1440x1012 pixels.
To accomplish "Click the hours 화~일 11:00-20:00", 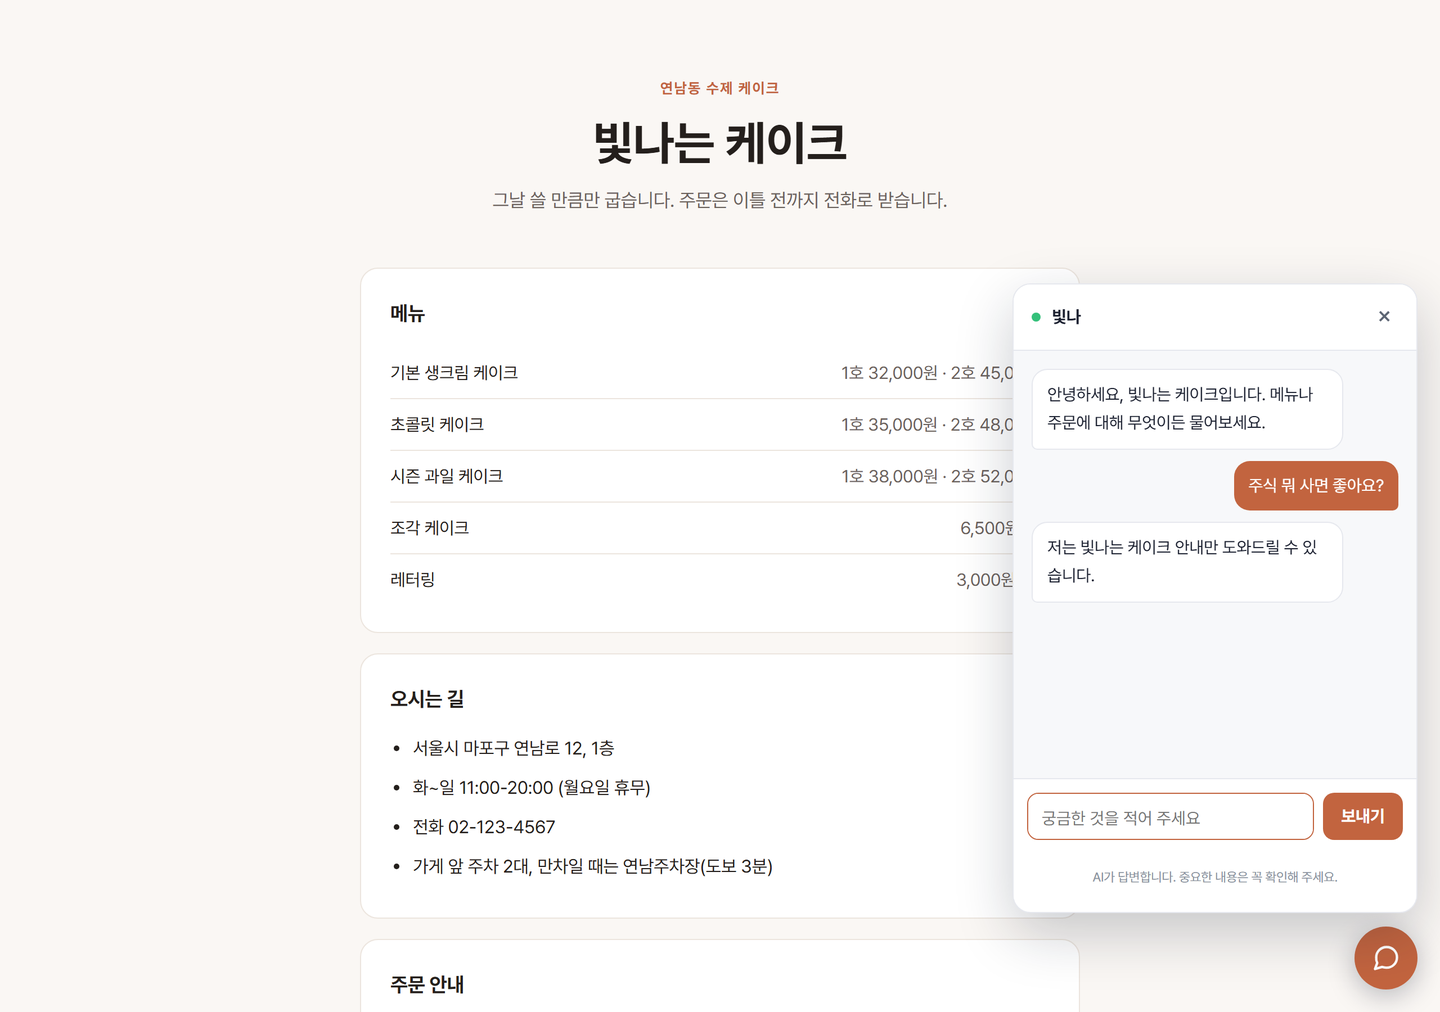I will [531, 788].
